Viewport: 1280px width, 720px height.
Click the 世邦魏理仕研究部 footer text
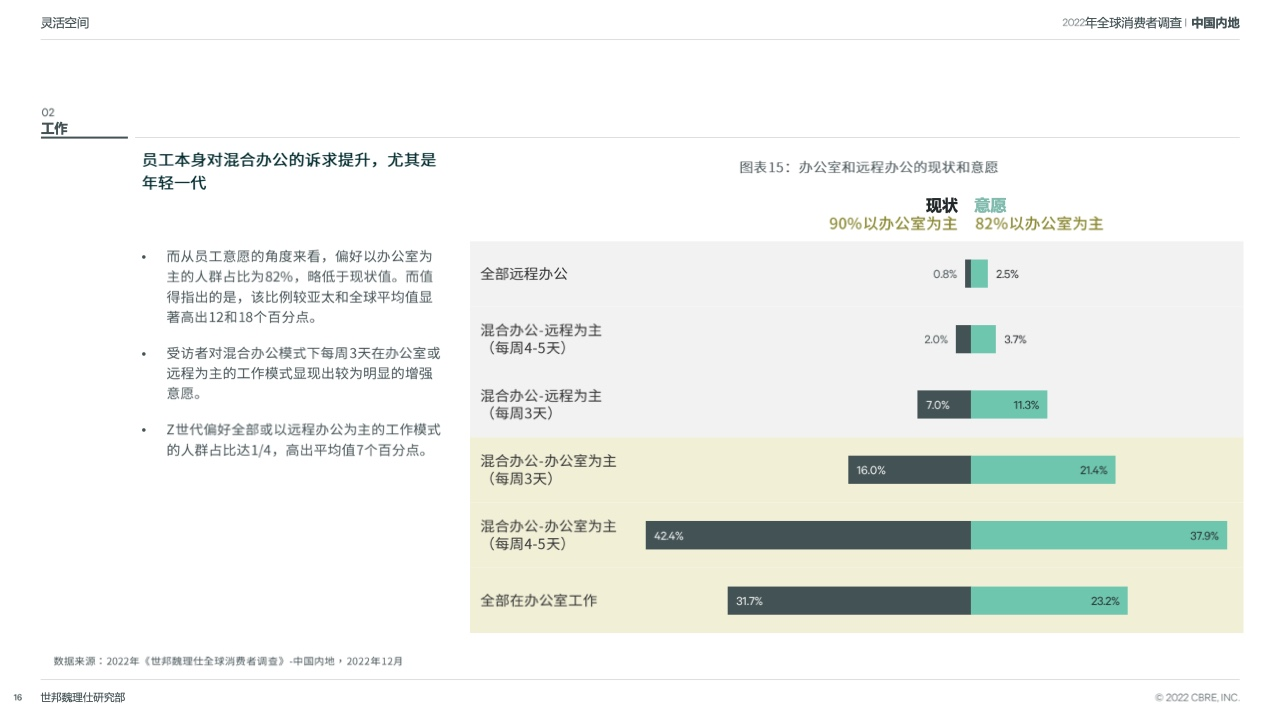point(83,697)
